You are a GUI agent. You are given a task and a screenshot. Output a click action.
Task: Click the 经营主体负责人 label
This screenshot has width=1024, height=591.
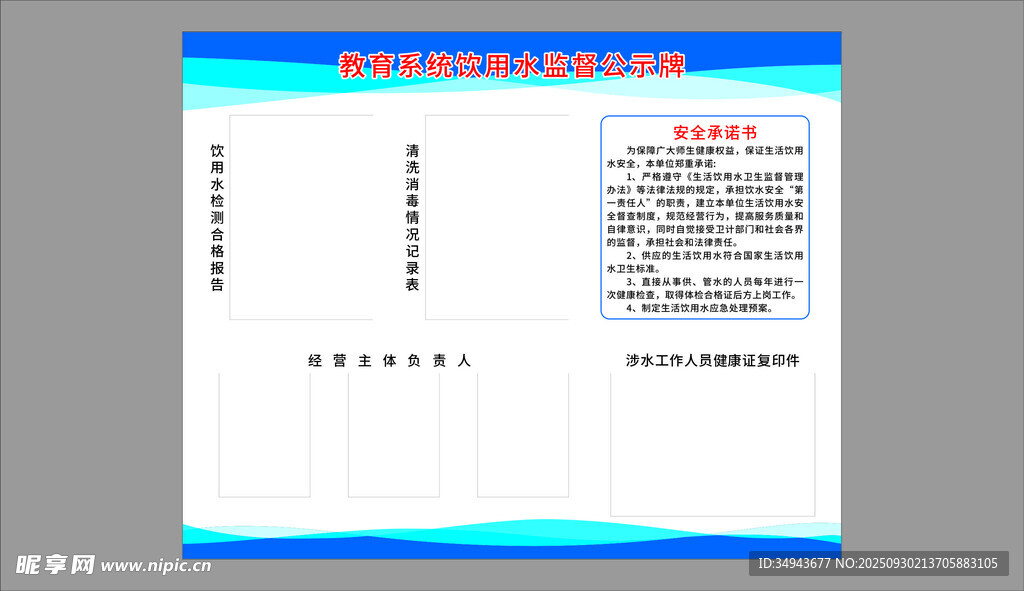coord(389,361)
